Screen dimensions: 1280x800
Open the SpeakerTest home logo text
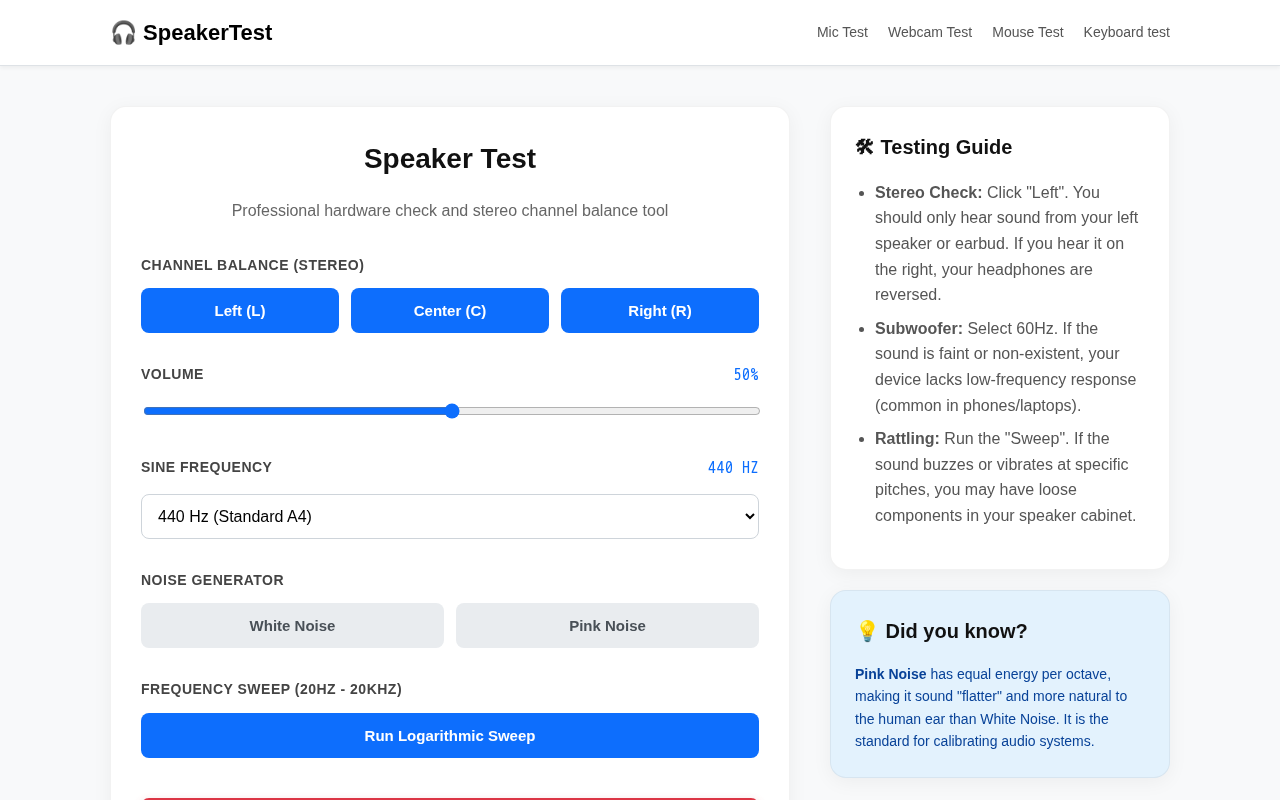point(207,33)
